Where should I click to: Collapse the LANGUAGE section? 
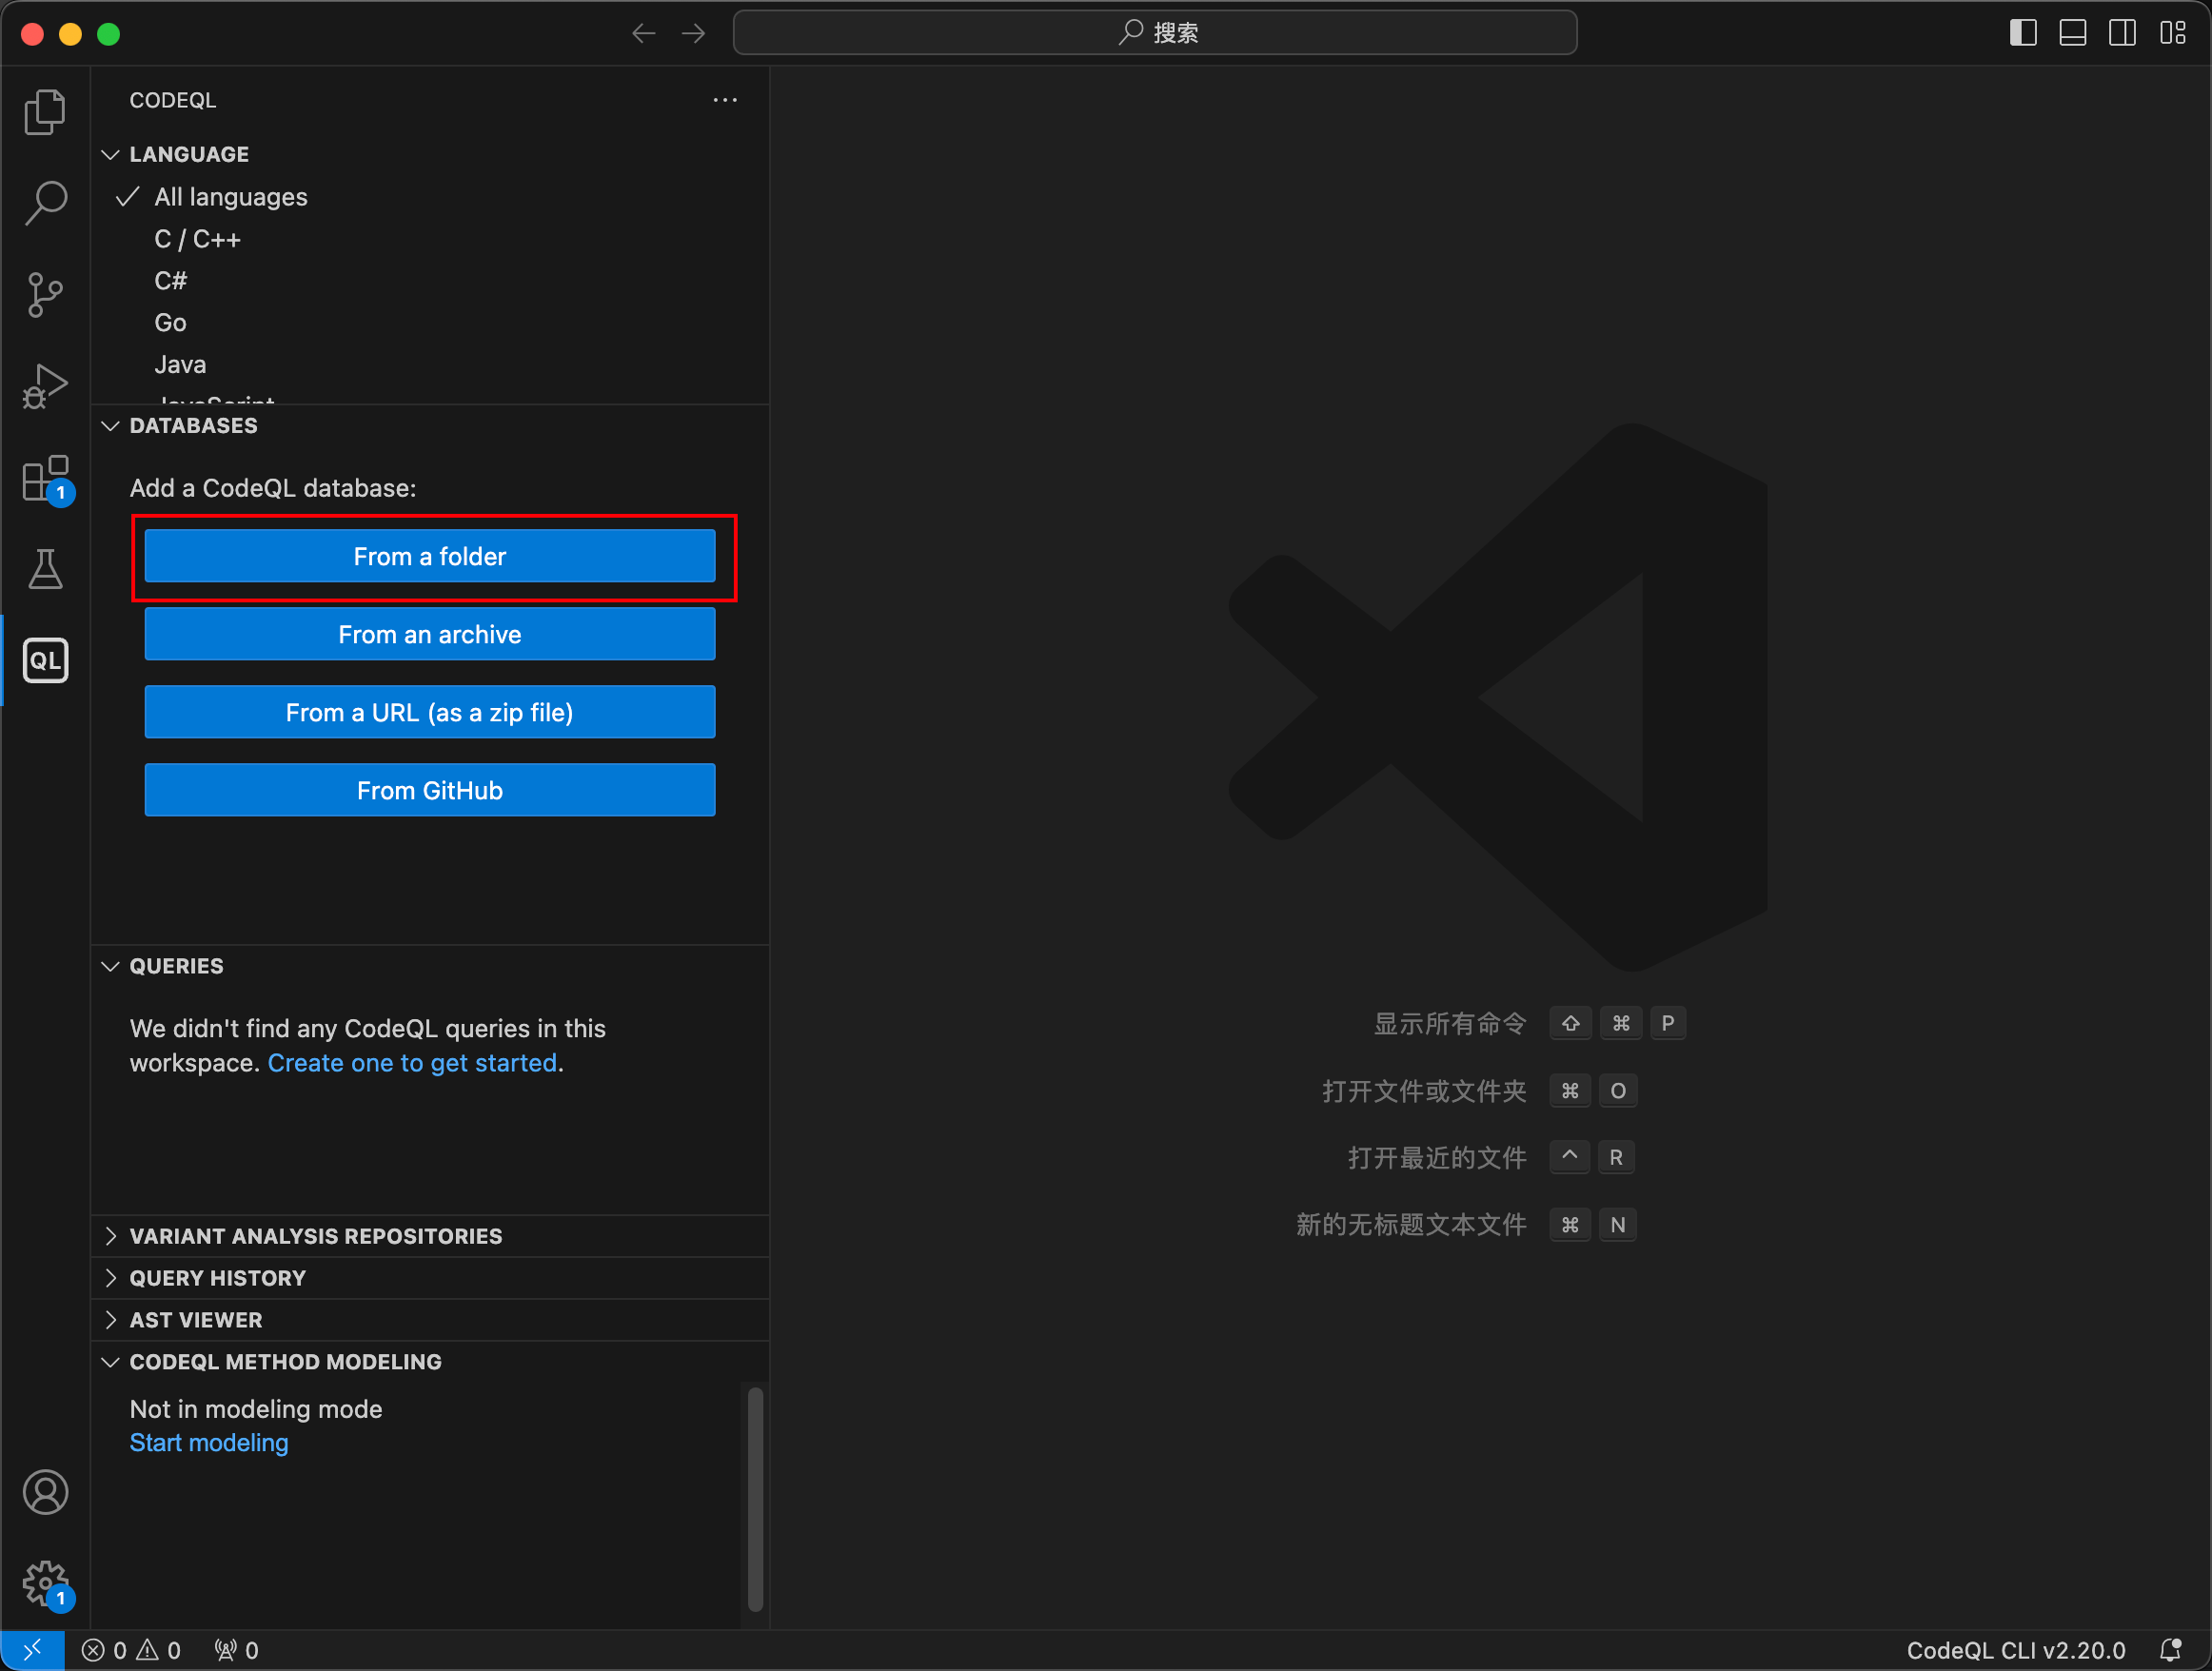[x=189, y=154]
